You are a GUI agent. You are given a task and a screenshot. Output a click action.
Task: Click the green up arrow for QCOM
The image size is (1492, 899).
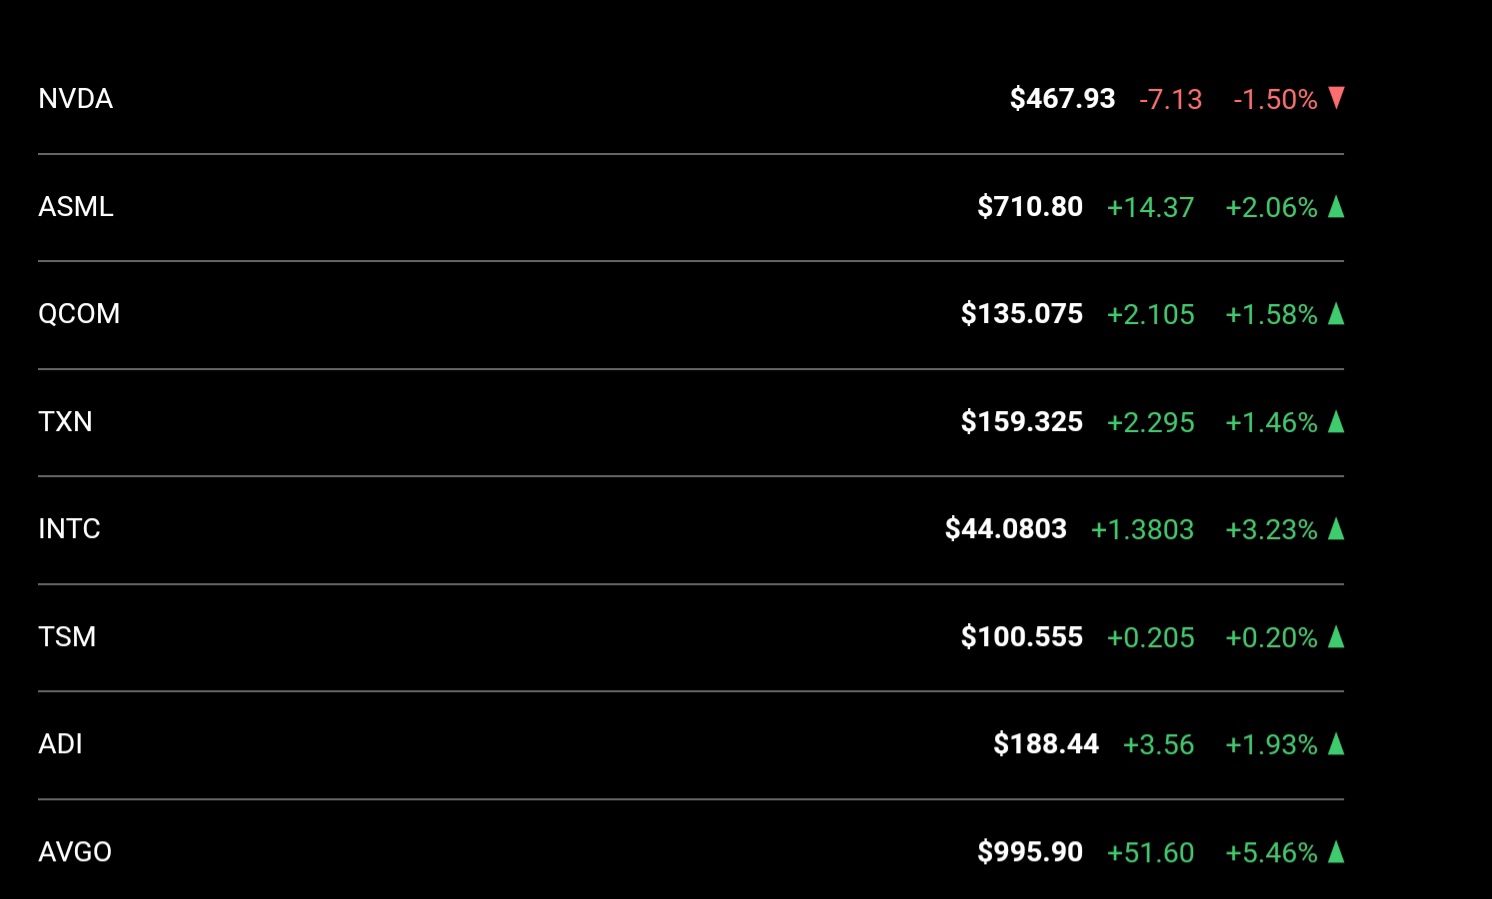coord(1336,313)
